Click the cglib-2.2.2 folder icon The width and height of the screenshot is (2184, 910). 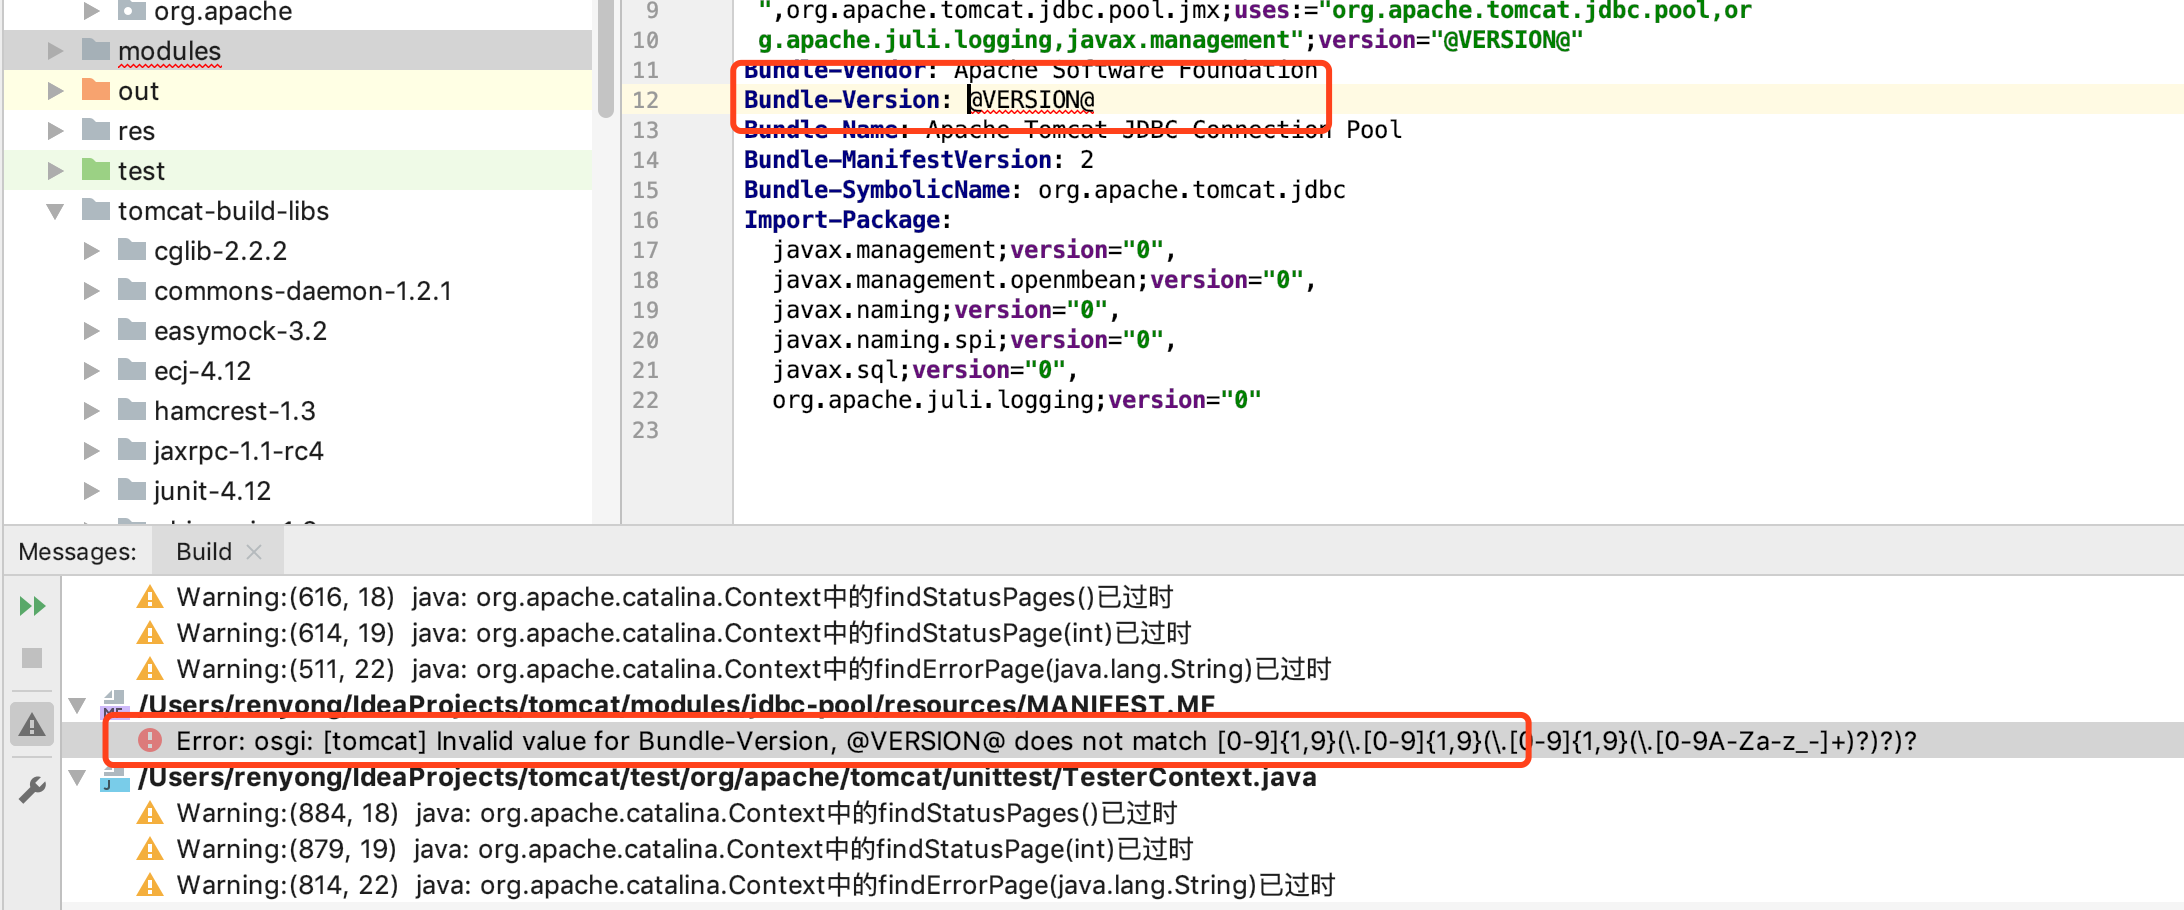click(132, 249)
